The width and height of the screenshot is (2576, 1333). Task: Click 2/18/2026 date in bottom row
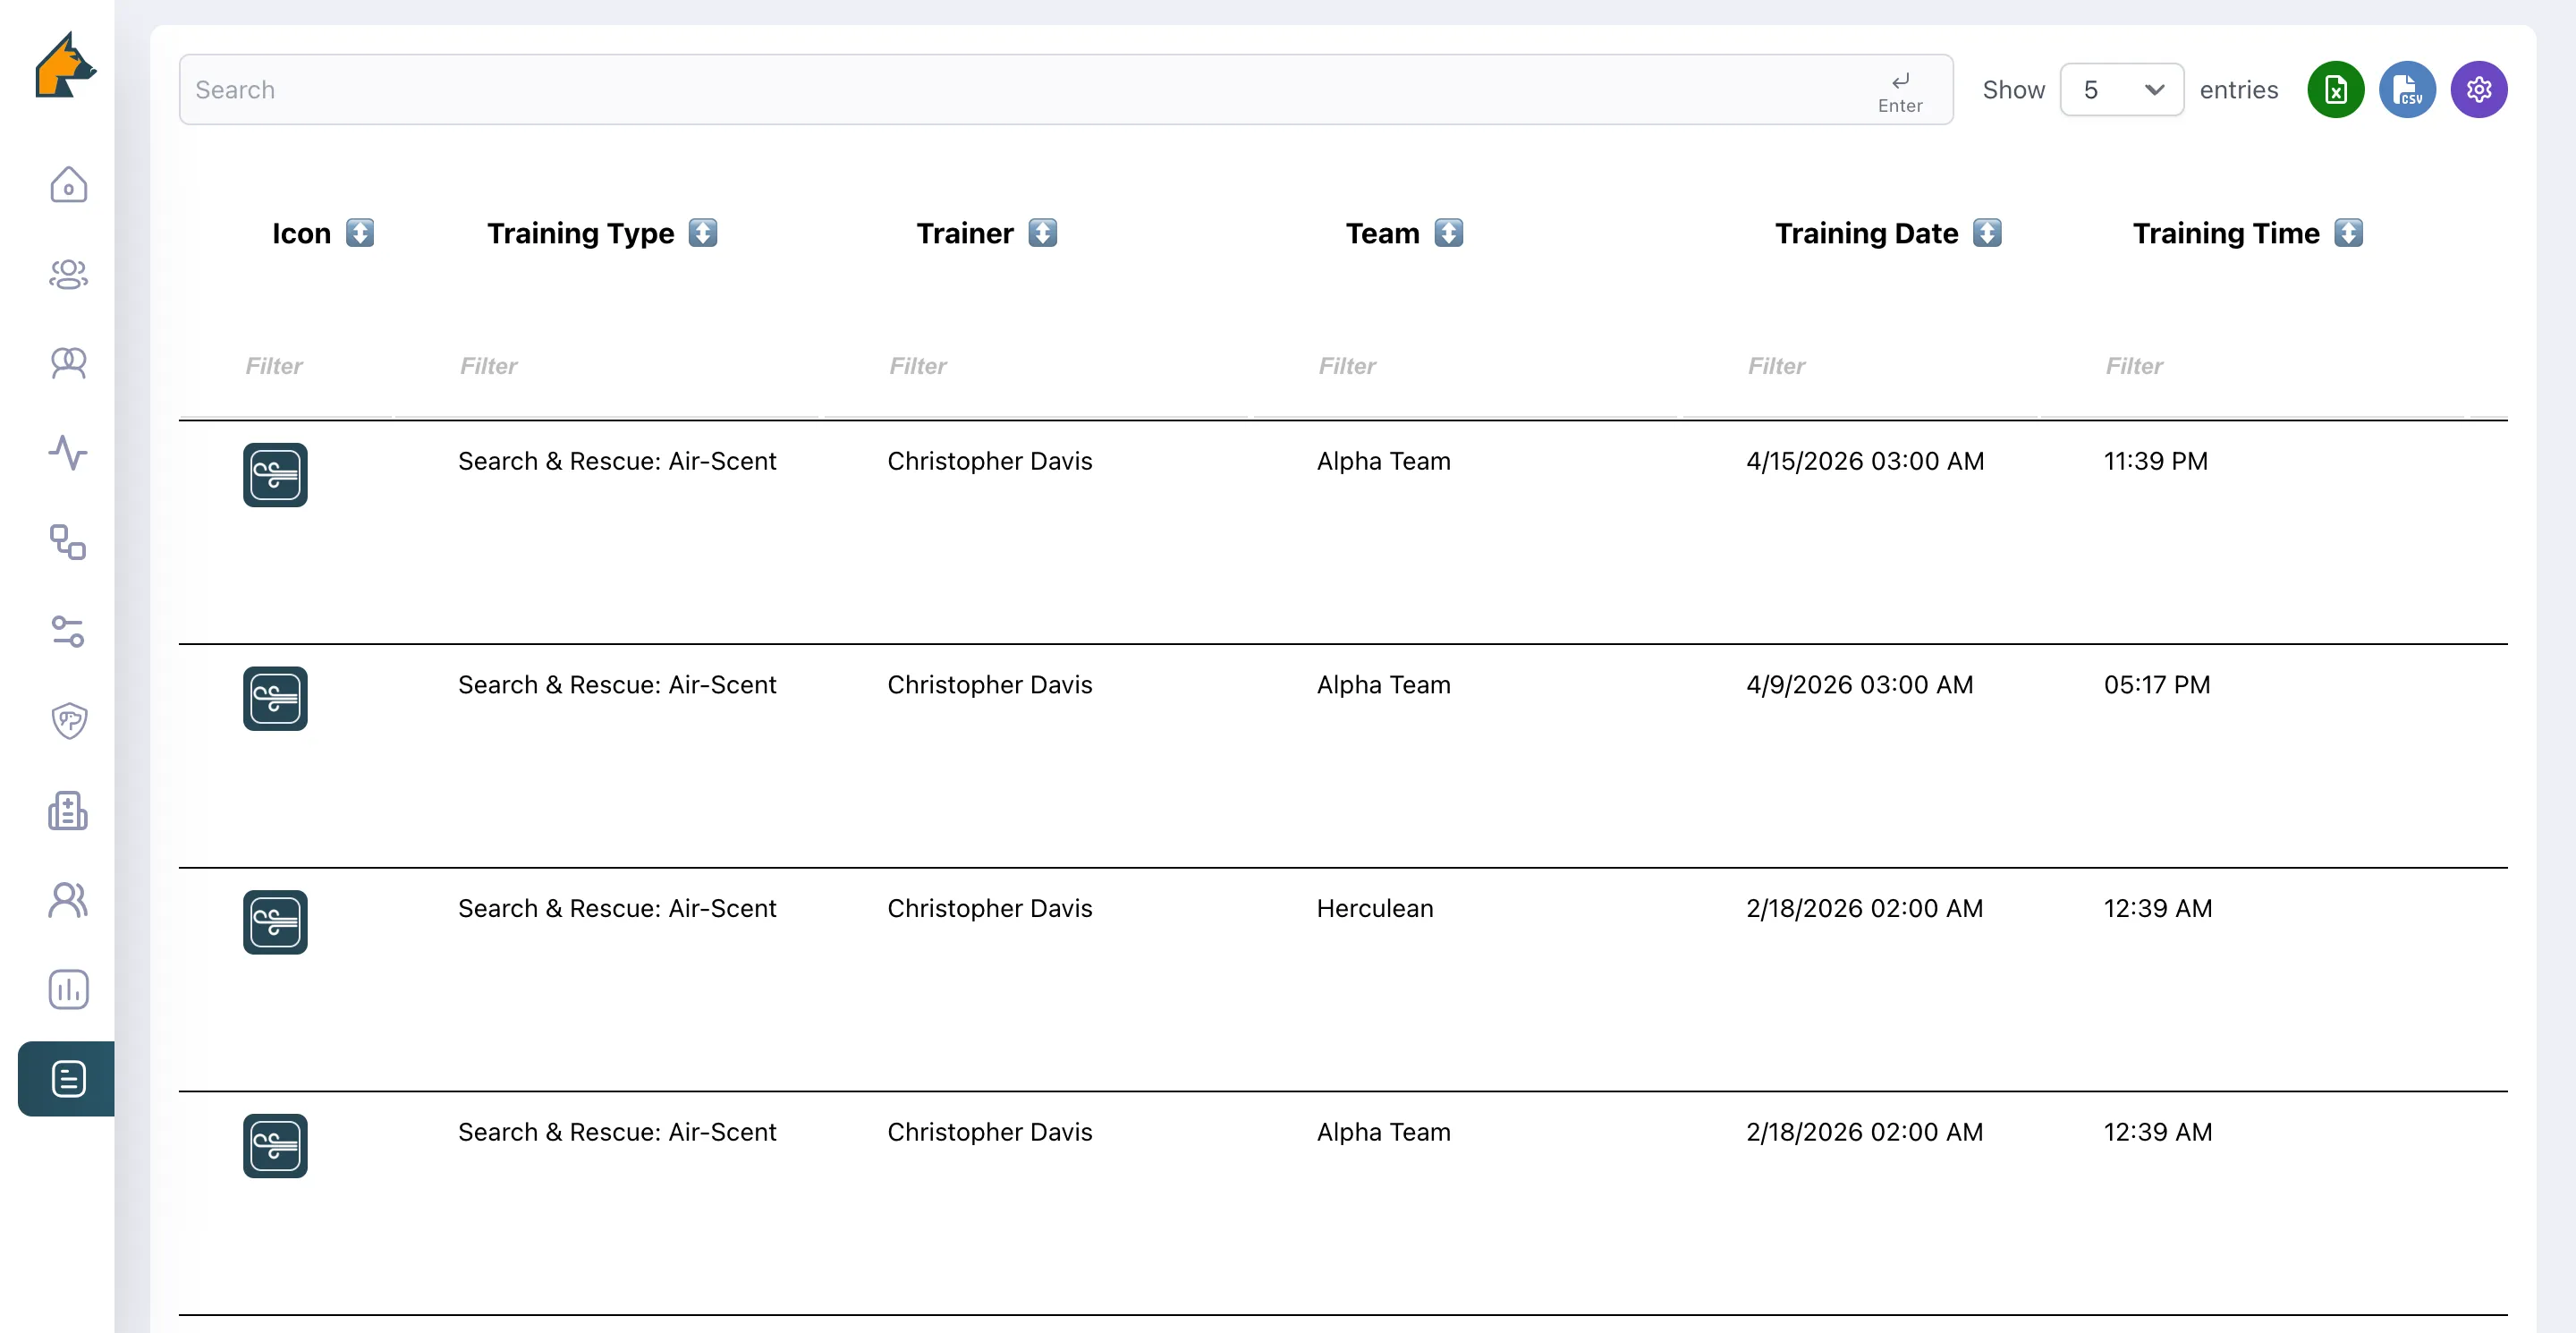click(1865, 1132)
